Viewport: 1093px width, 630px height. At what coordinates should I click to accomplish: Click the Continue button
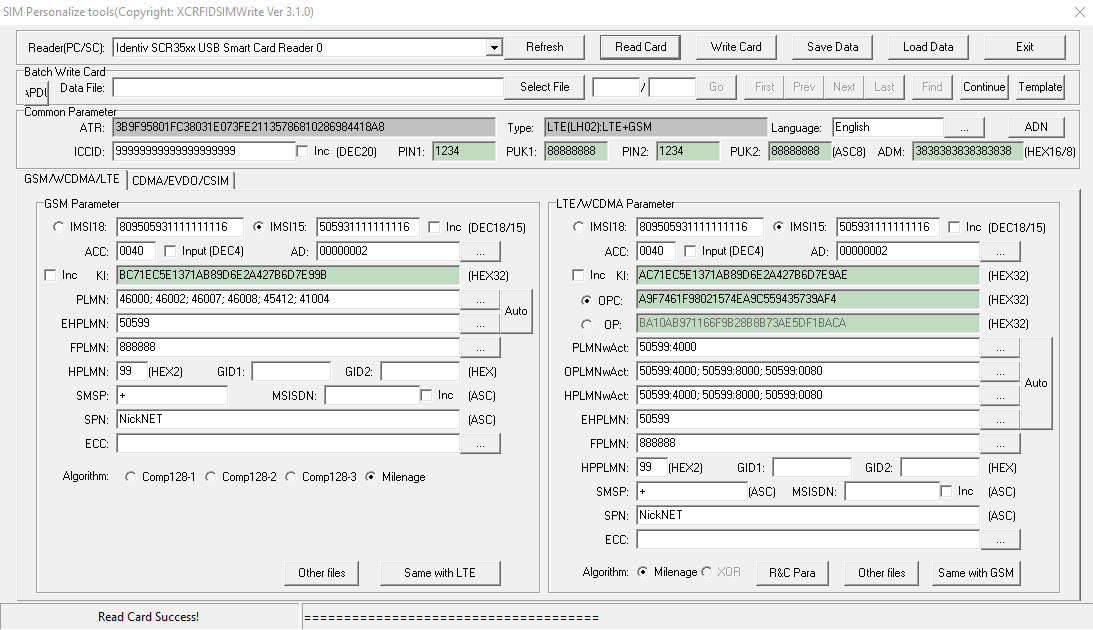point(984,87)
